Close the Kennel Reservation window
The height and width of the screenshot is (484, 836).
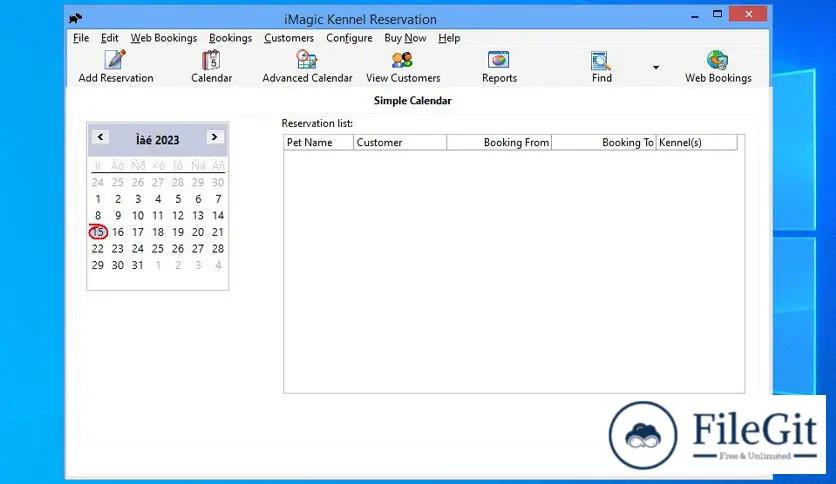(x=749, y=14)
